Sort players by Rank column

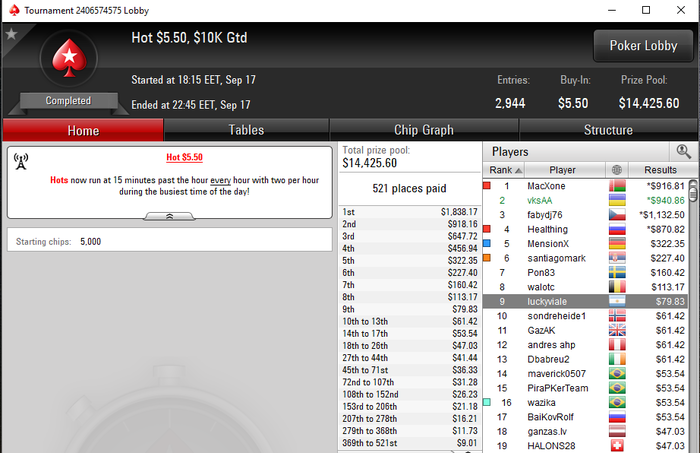pos(504,170)
